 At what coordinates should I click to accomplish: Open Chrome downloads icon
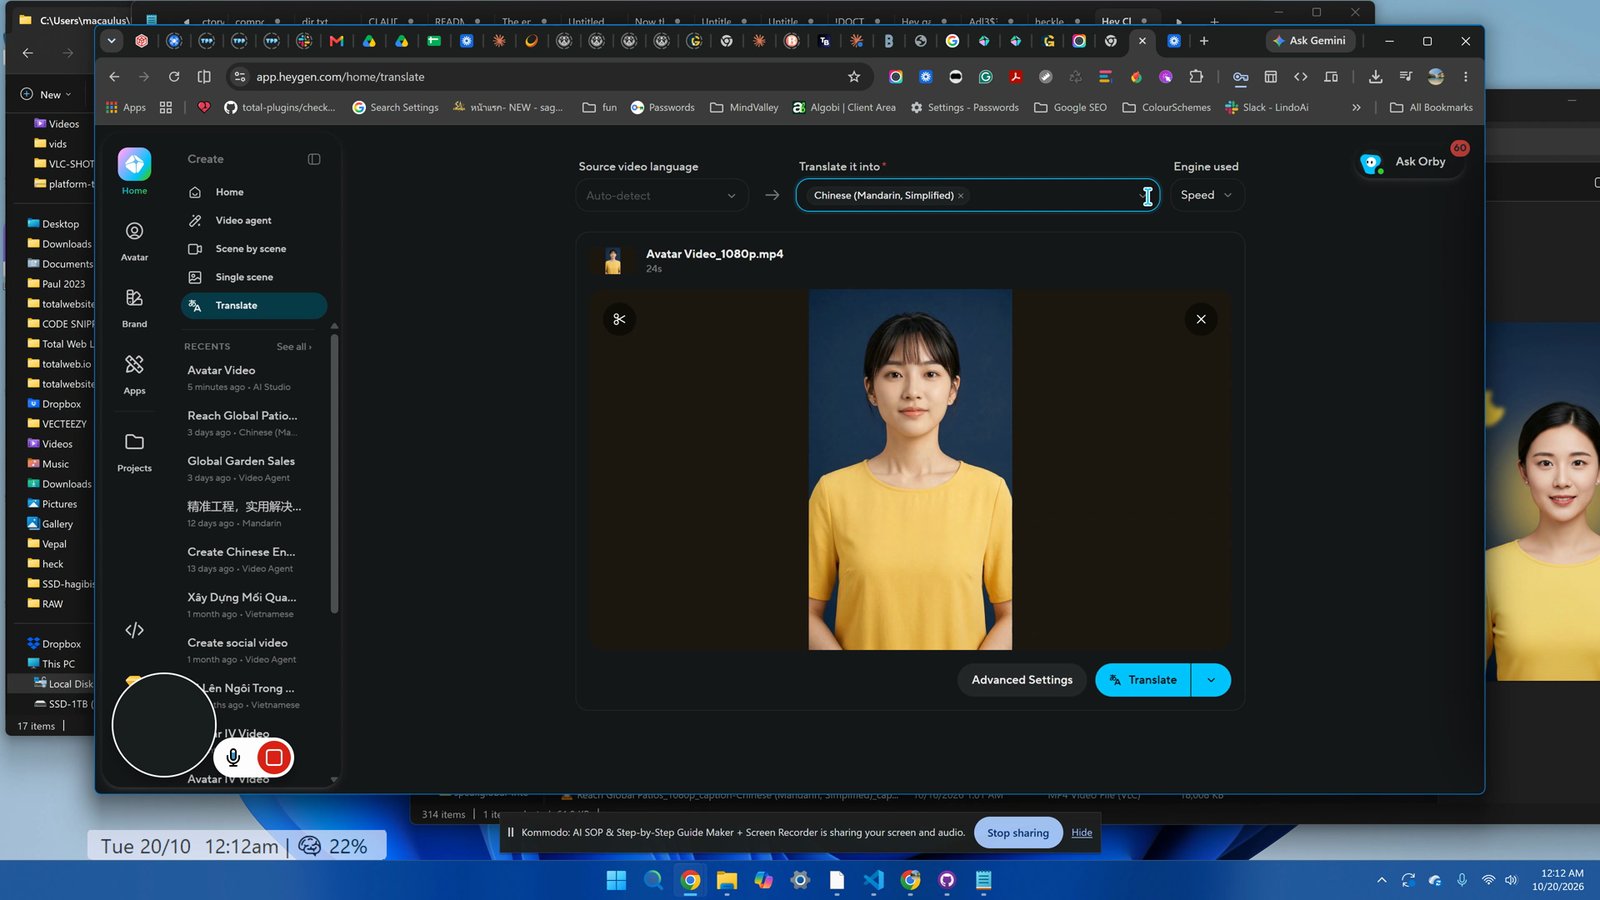1376,77
